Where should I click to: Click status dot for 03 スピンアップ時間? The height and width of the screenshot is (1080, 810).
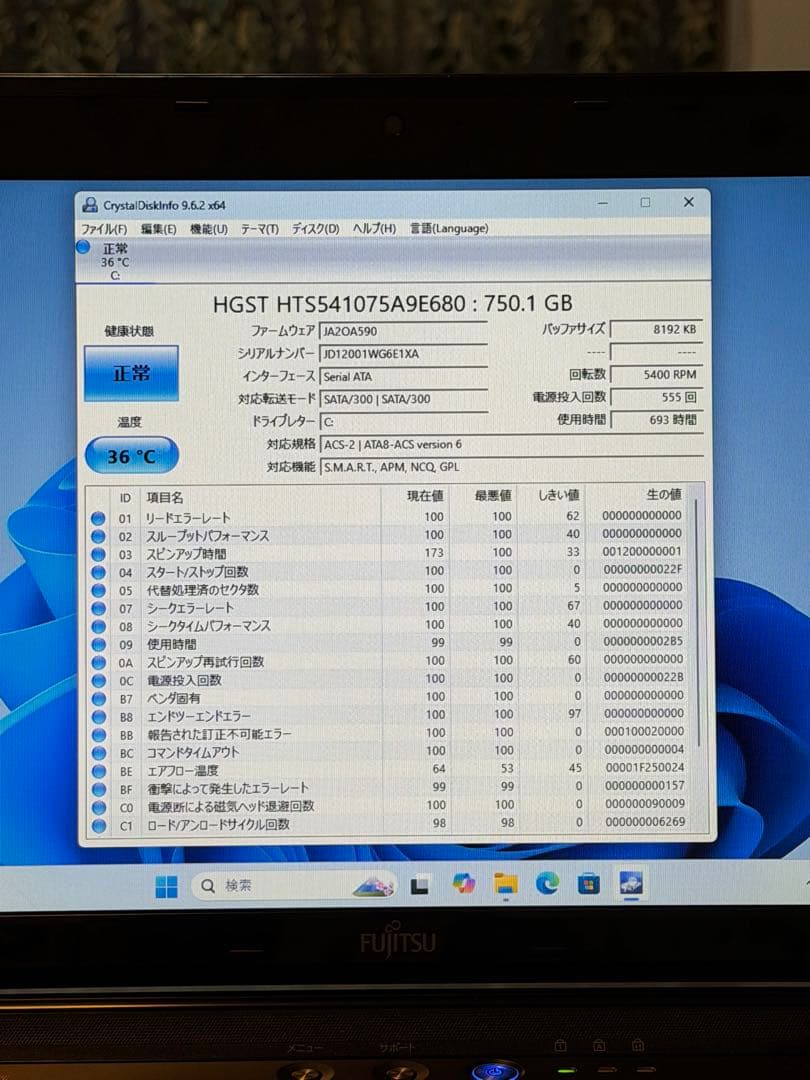coord(98,554)
